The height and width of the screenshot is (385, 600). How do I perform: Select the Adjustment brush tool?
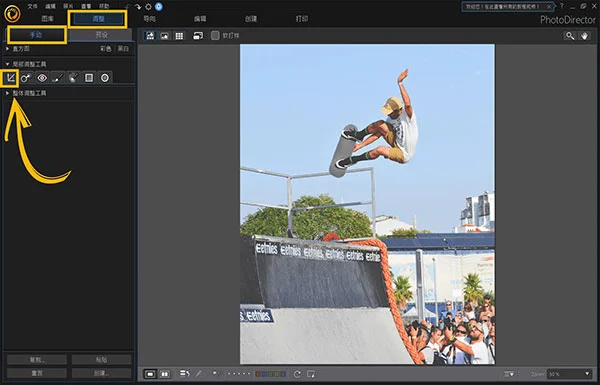coord(57,78)
